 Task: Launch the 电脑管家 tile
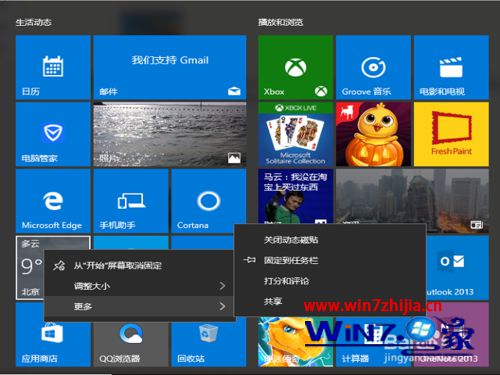click(x=53, y=134)
